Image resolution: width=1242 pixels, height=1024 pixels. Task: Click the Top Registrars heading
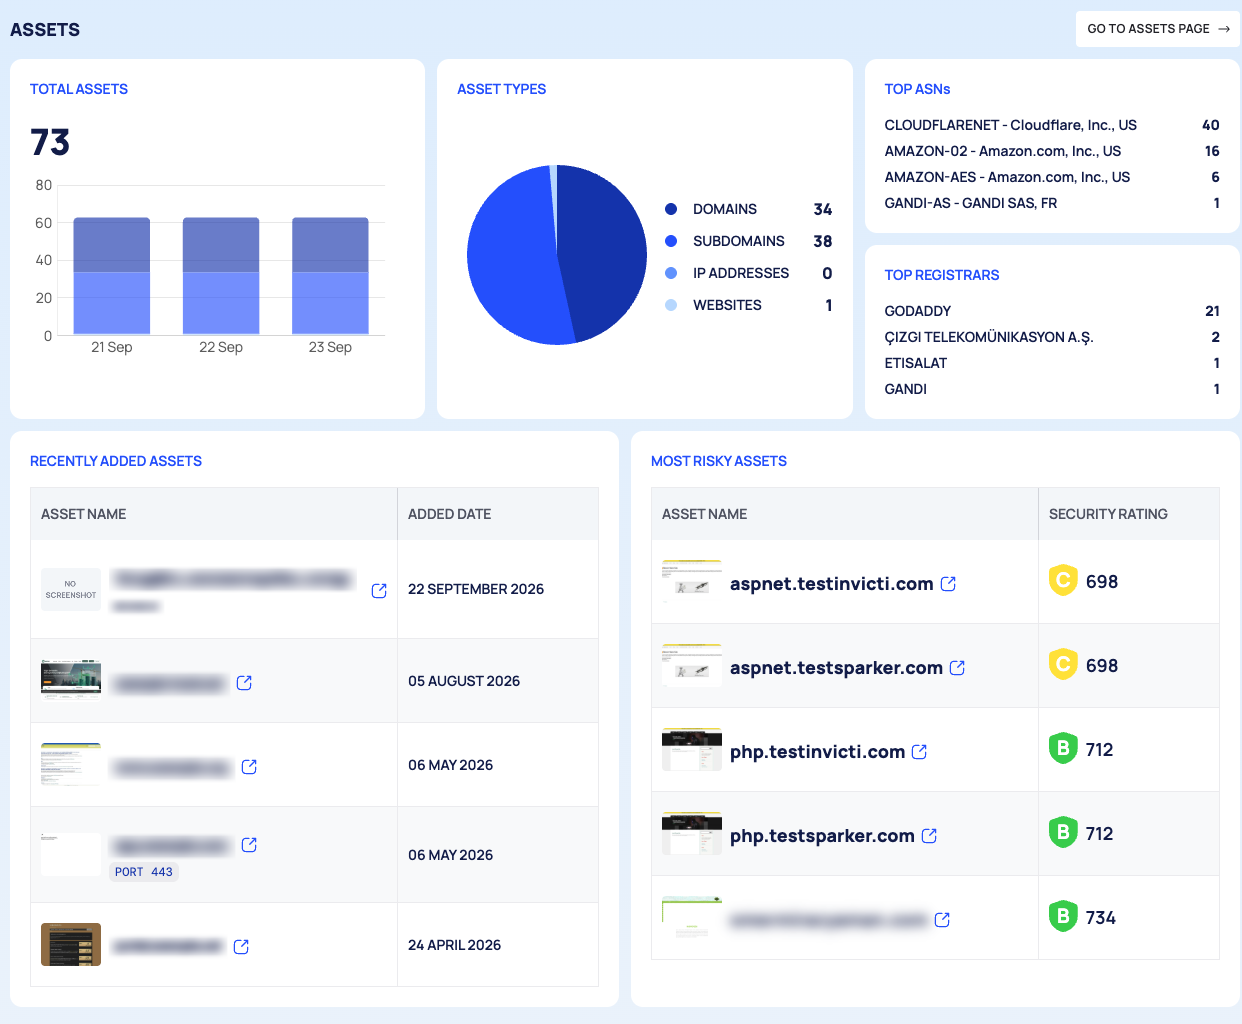coord(942,275)
